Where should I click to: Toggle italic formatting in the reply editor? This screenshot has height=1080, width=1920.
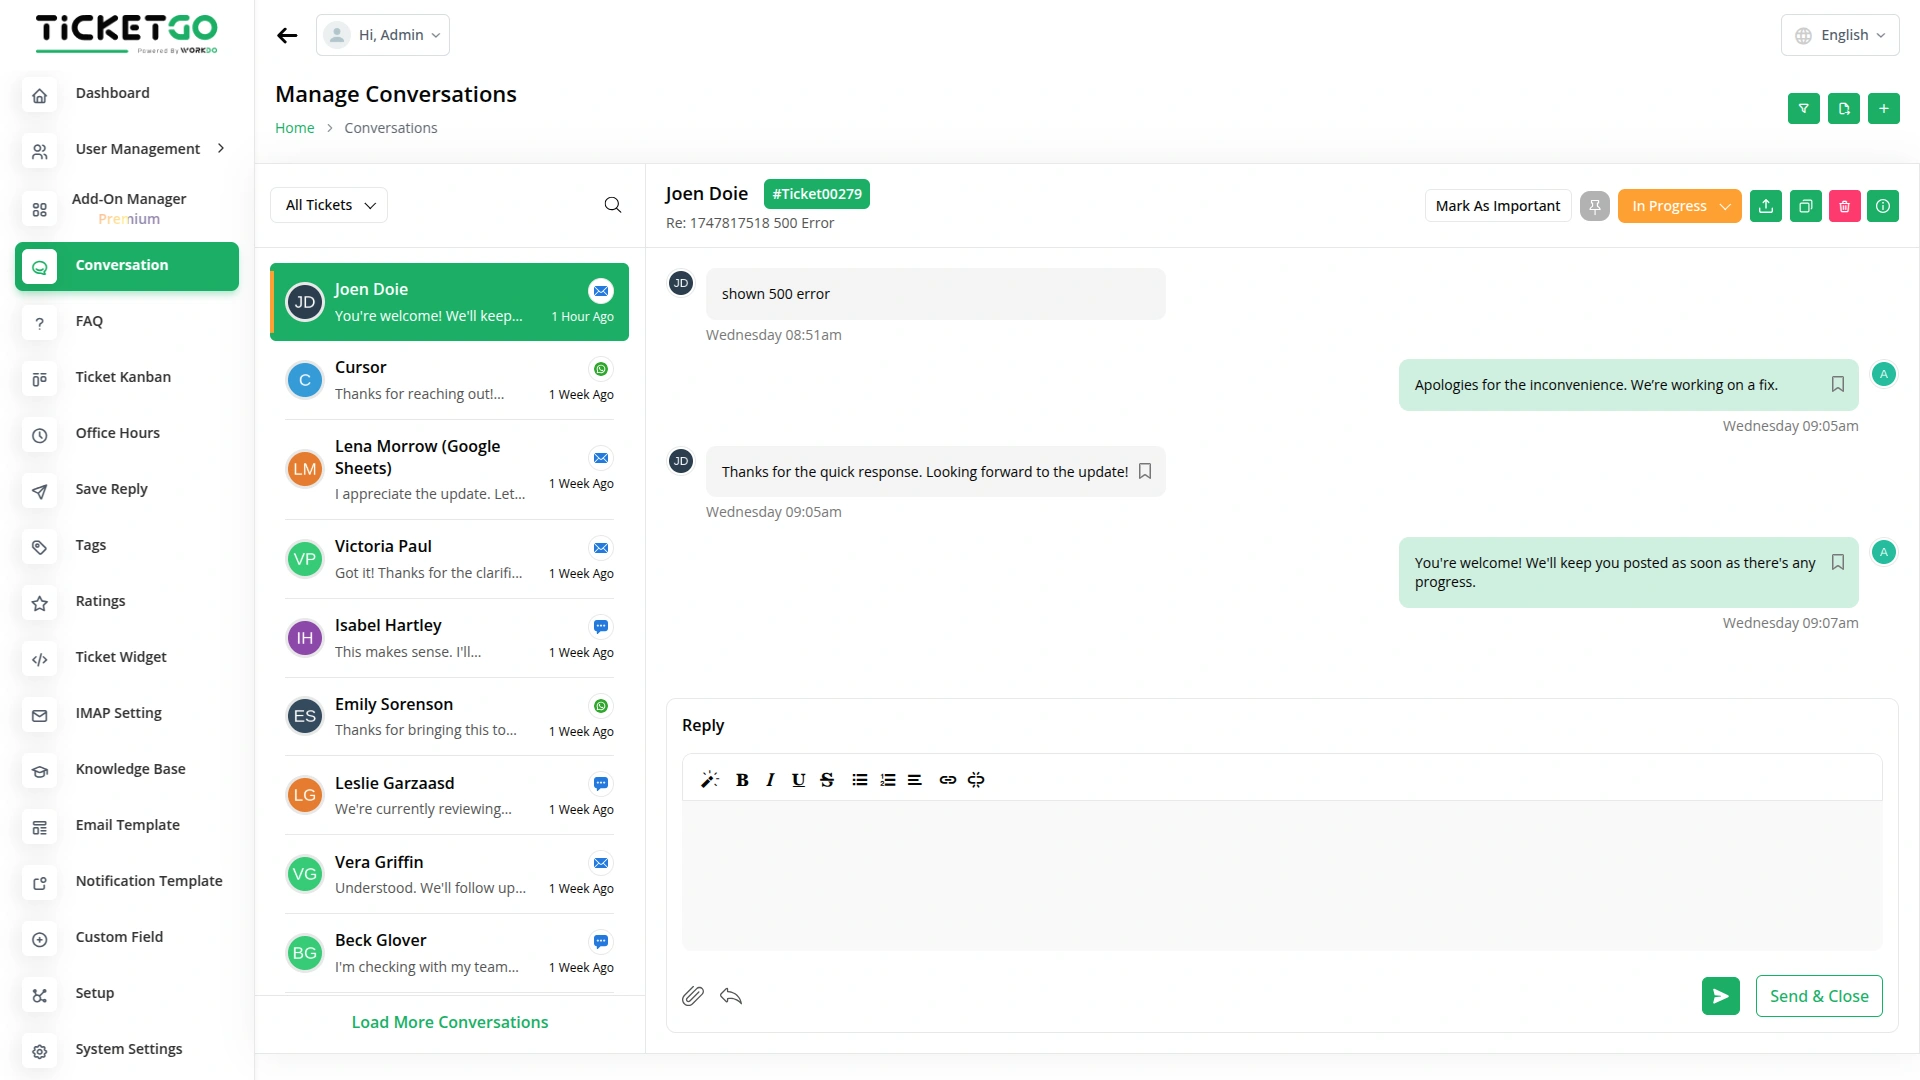pyautogui.click(x=770, y=780)
